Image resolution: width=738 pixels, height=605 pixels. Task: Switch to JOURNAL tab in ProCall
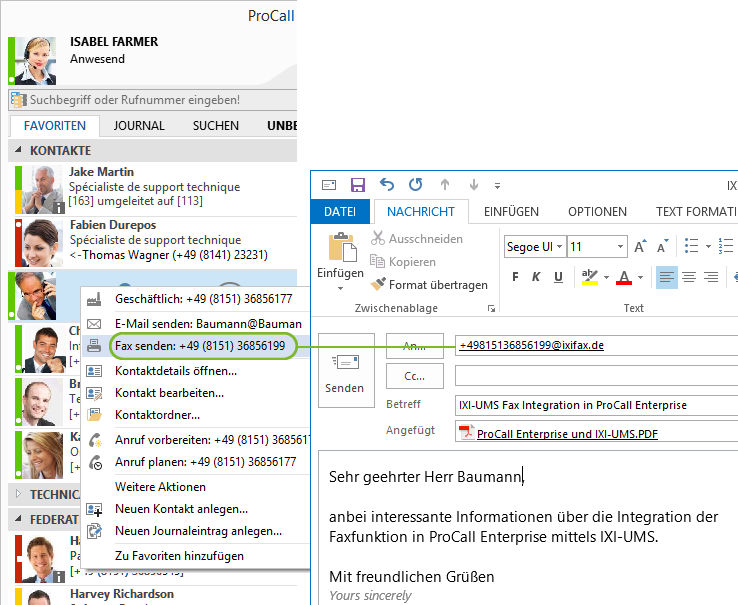pyautogui.click(x=139, y=126)
